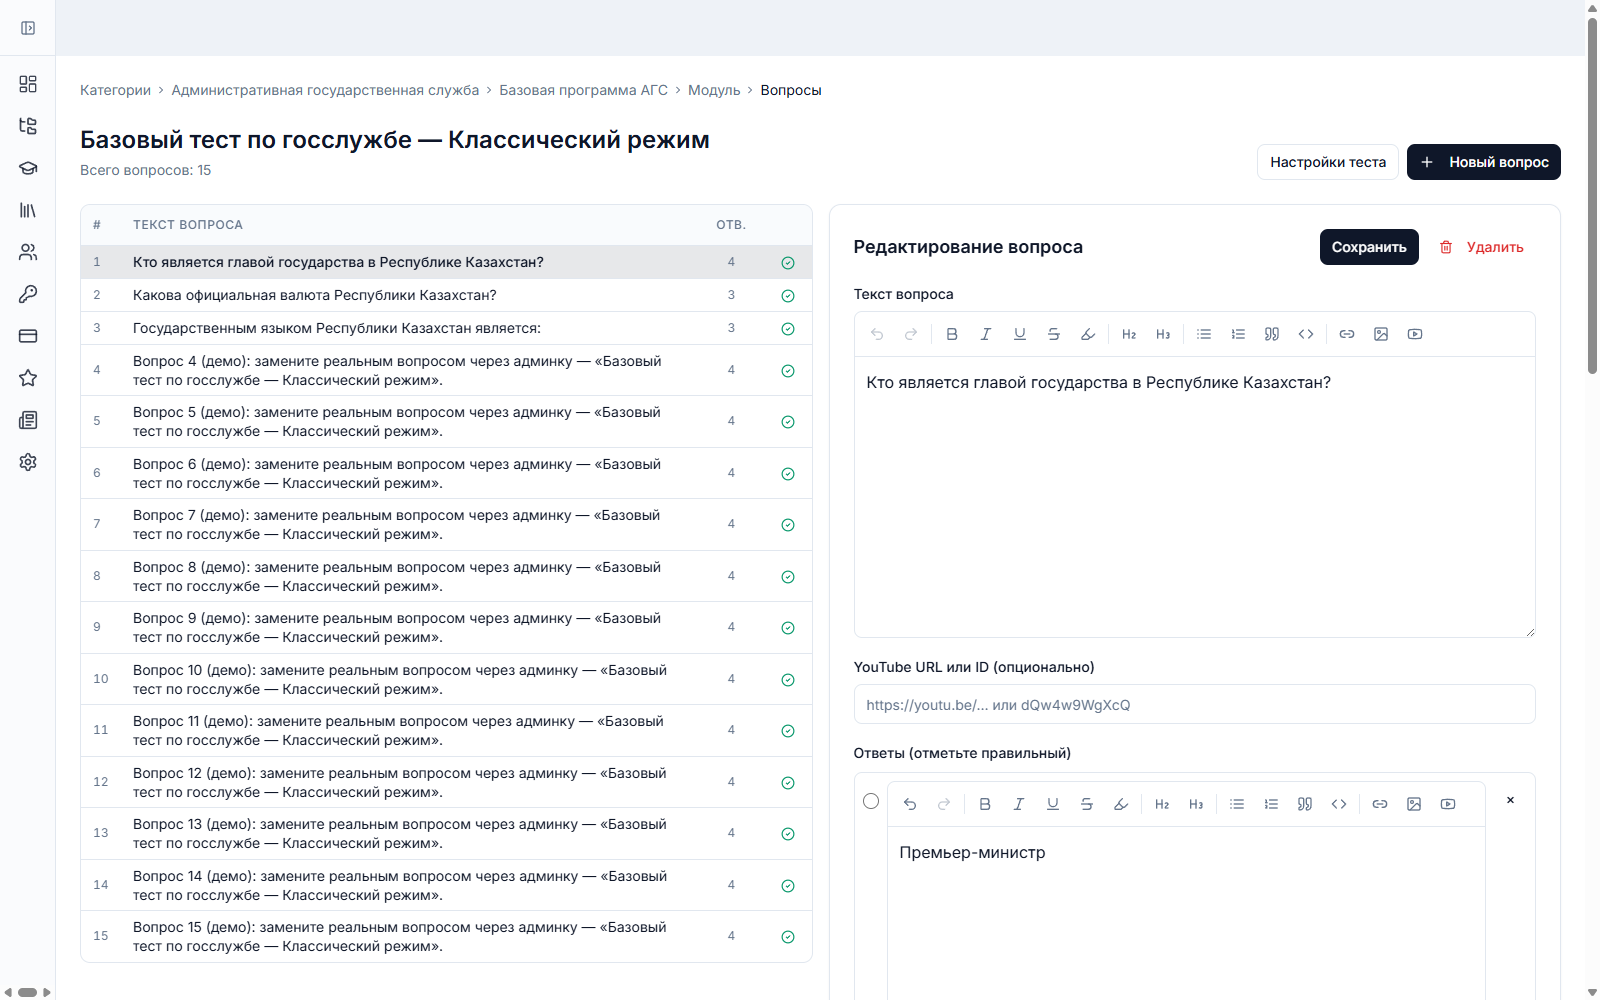Undo in the question text editor
The image size is (1600, 1000).
(877, 334)
